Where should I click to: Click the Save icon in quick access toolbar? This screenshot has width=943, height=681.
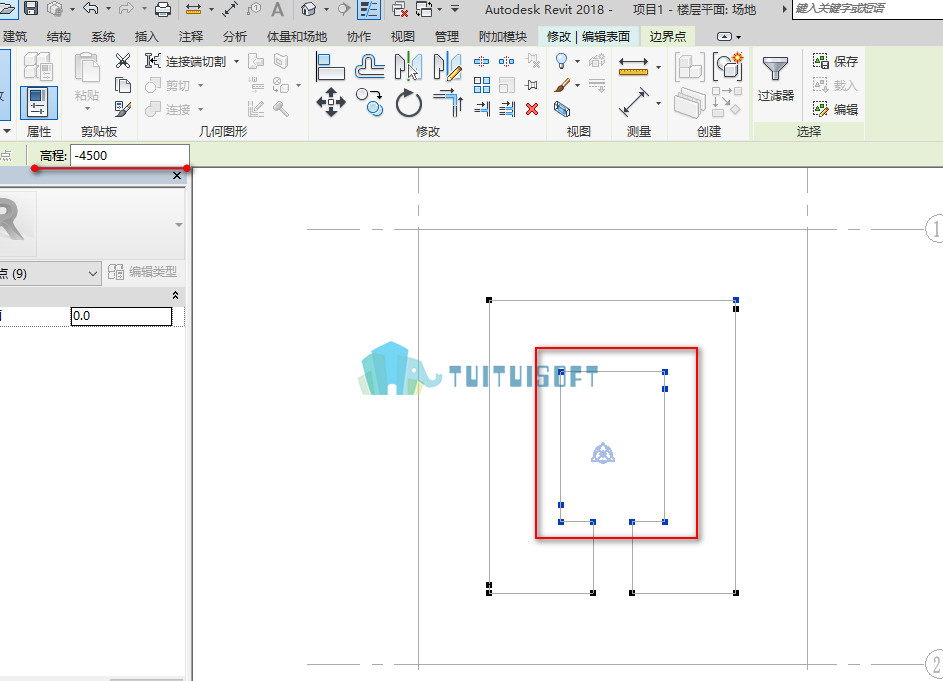click(31, 8)
